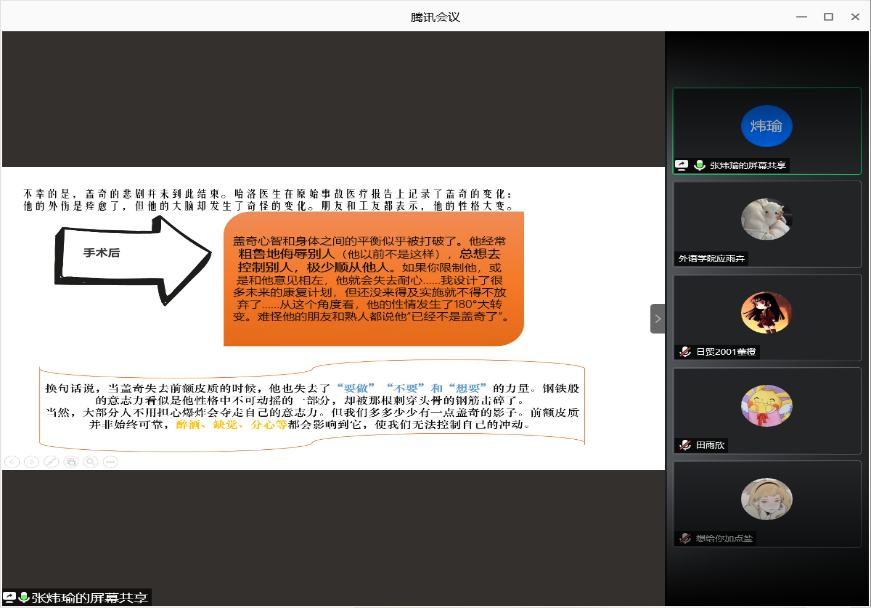Click the muted mic icon beside 想给你加点盐

(x=685, y=538)
